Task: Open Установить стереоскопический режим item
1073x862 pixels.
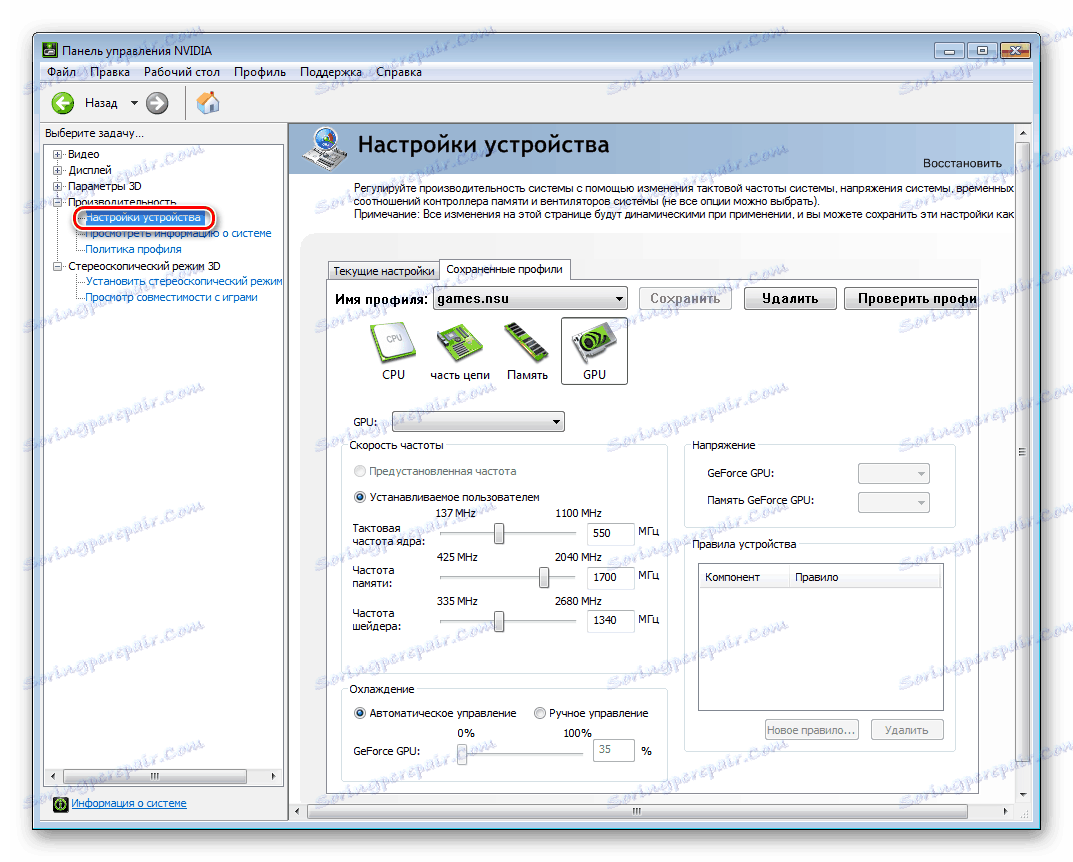Action: (183, 281)
